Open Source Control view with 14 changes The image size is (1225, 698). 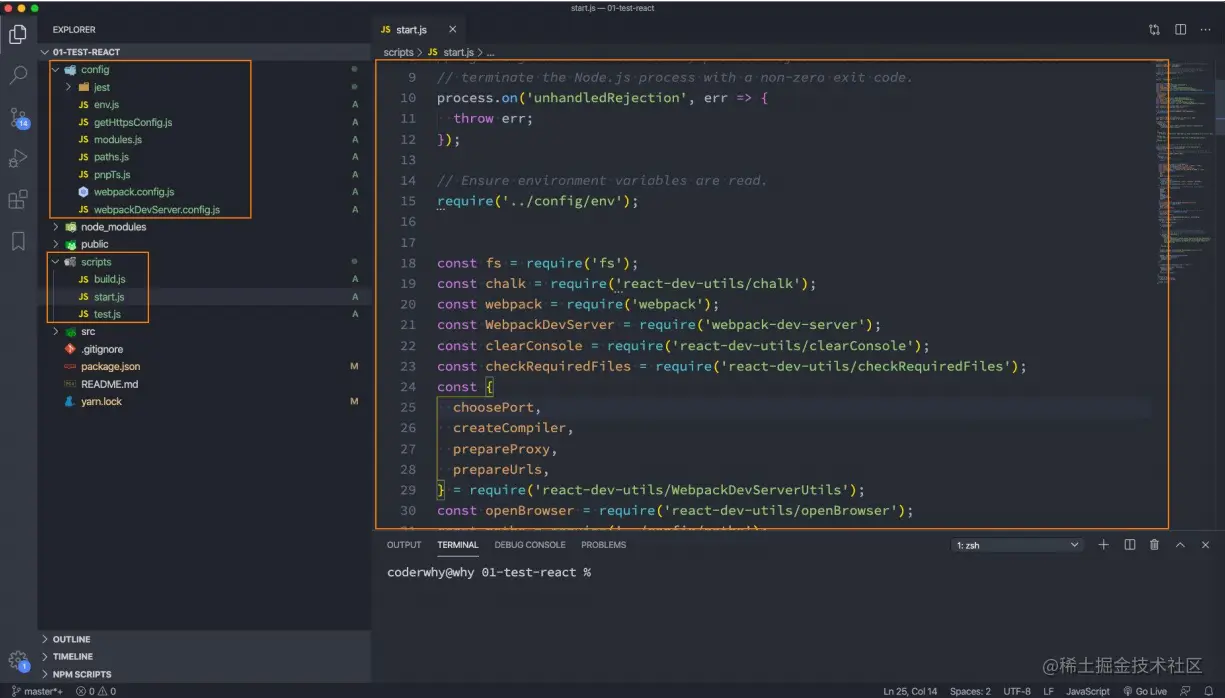[18, 117]
